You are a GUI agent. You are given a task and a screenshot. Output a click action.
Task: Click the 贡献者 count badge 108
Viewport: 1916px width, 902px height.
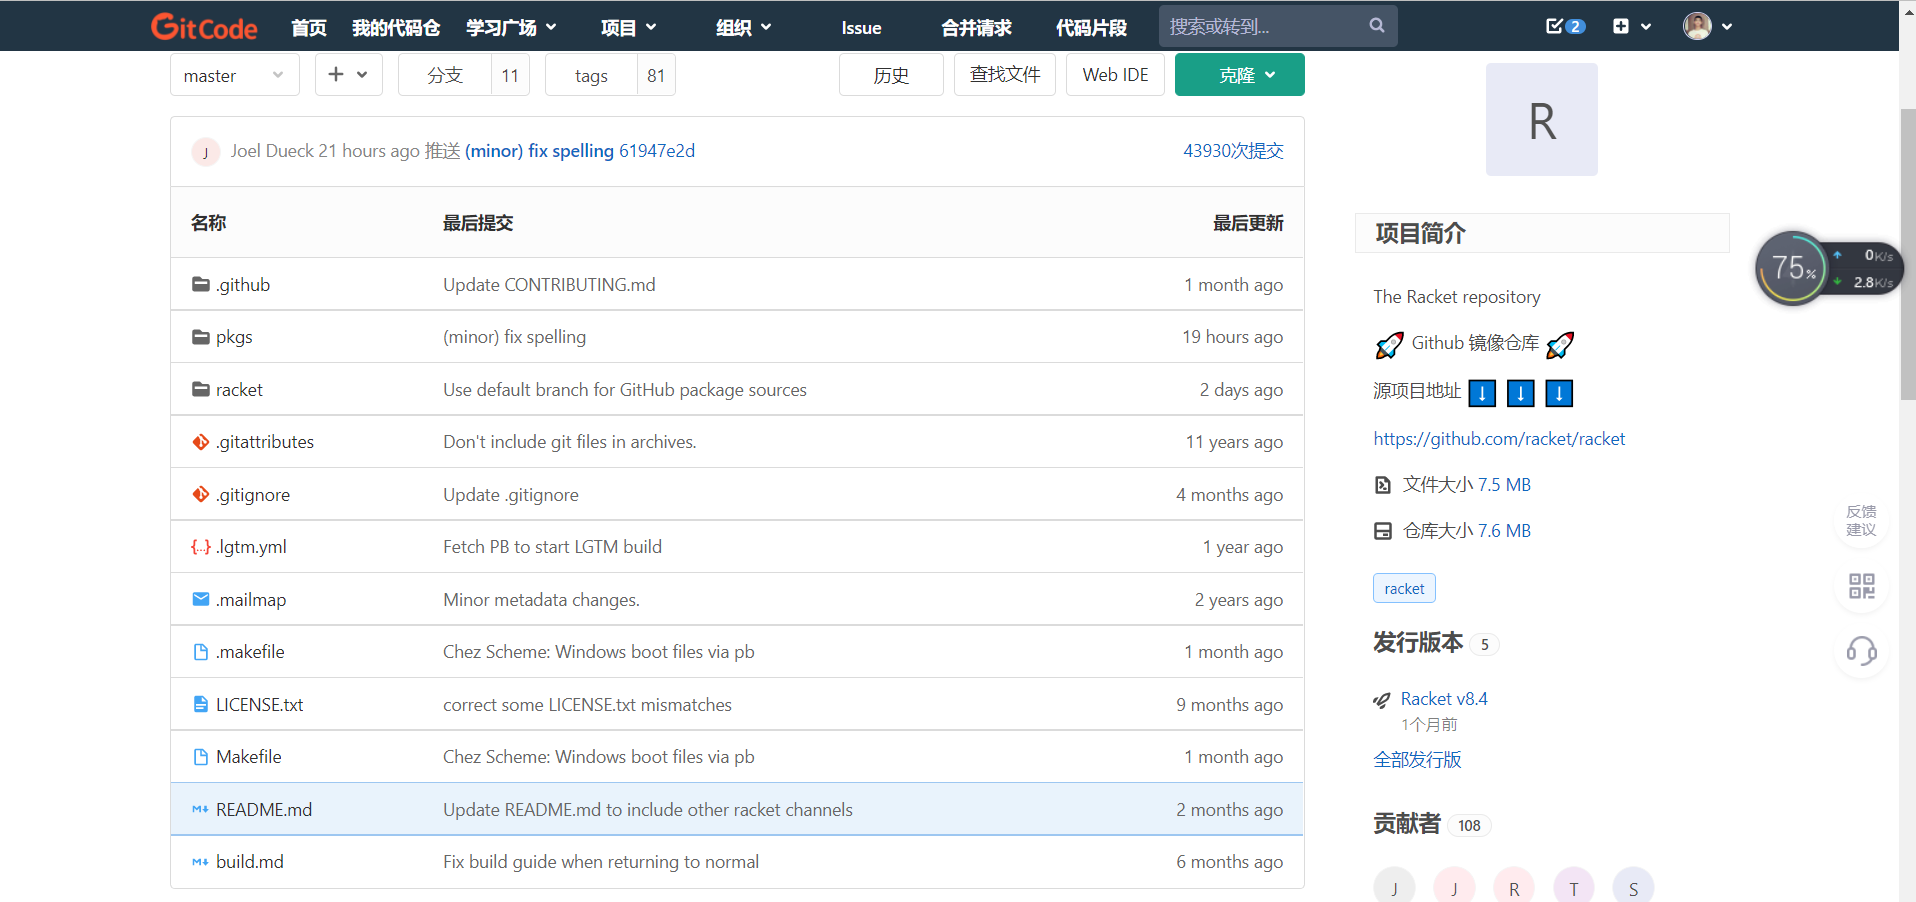pos(1469,826)
